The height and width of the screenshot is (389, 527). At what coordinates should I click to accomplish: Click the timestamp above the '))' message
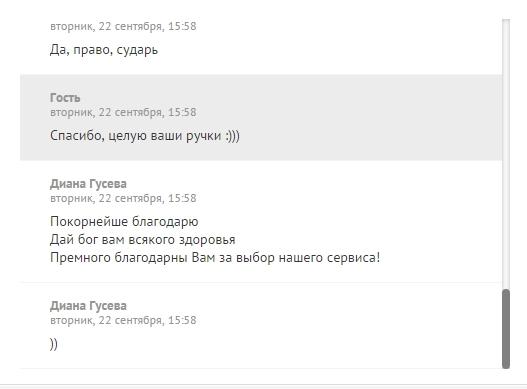point(123,320)
